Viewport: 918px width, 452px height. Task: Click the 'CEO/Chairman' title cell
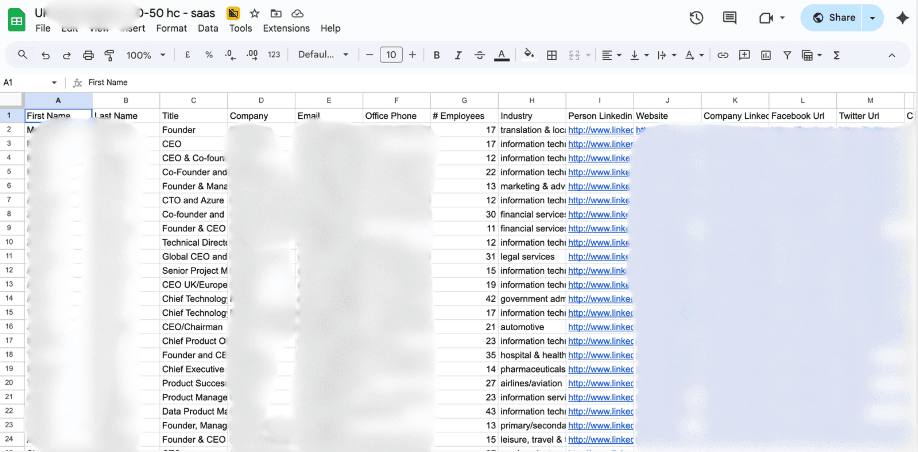point(194,327)
